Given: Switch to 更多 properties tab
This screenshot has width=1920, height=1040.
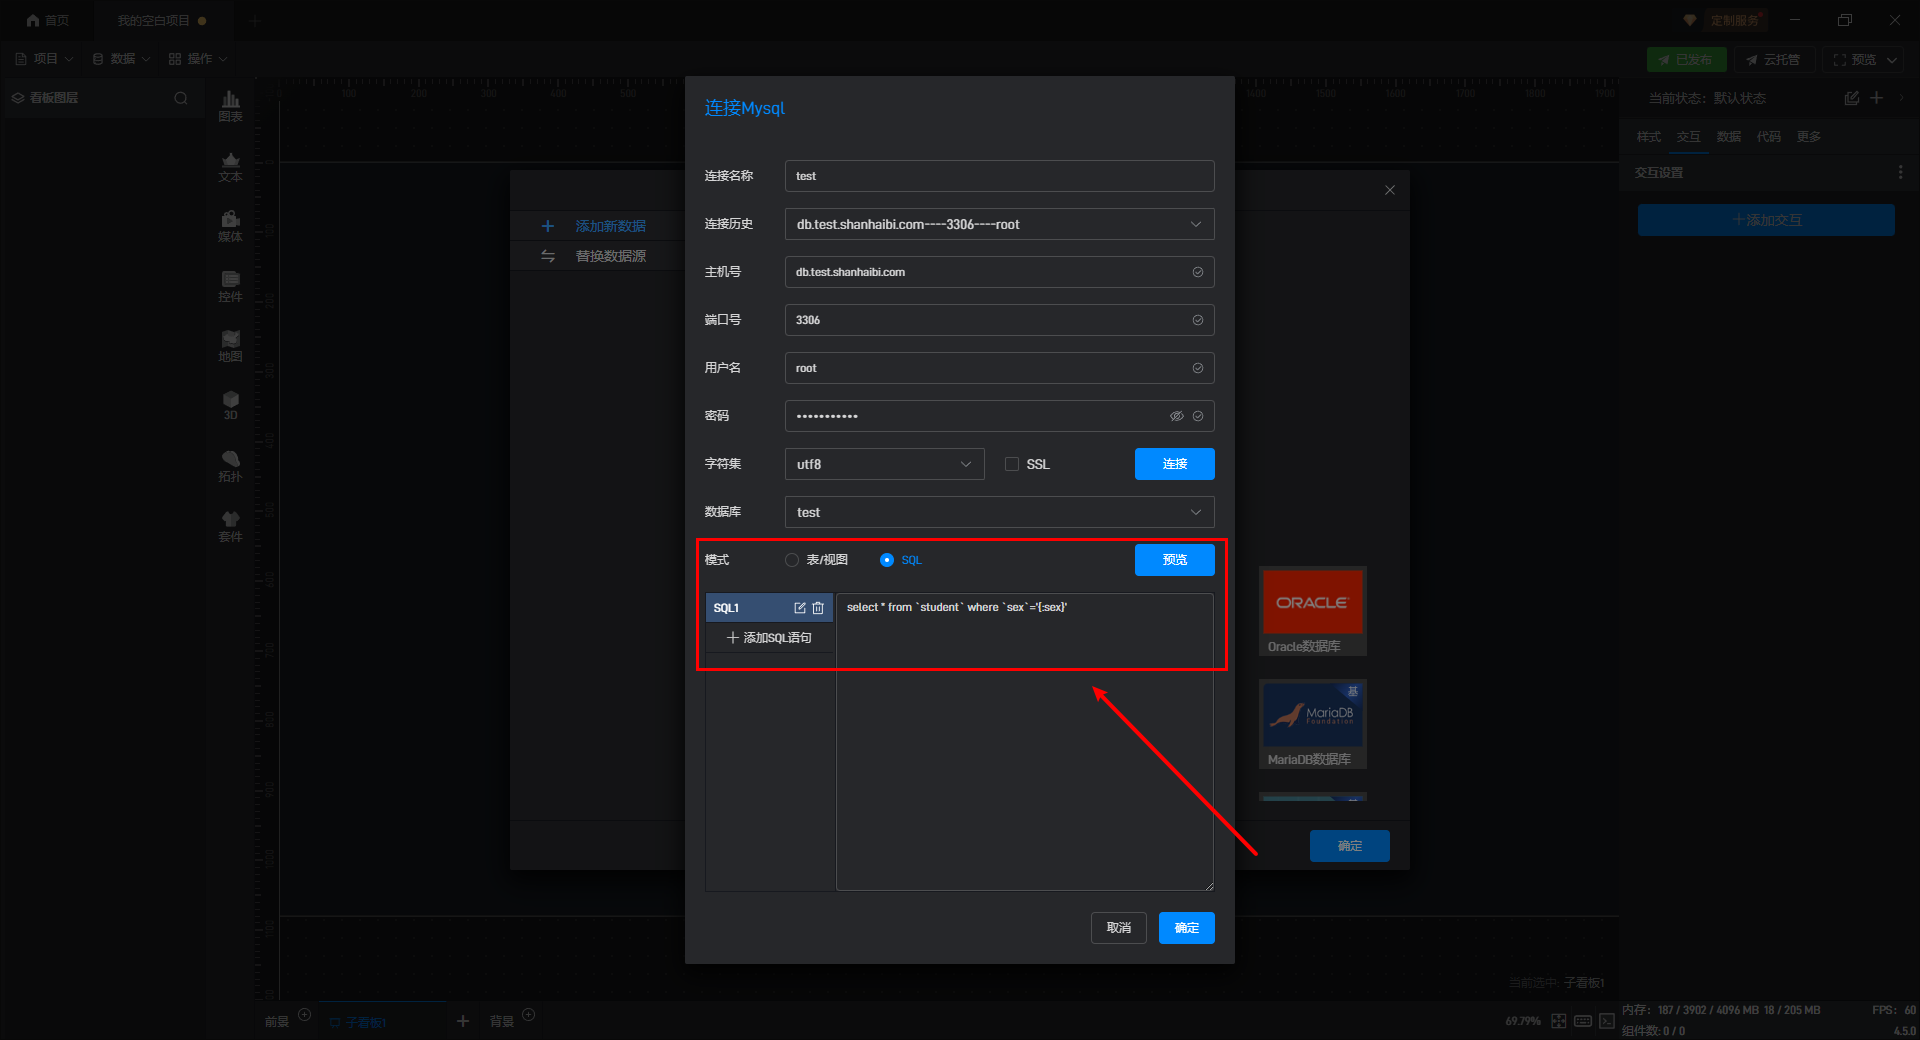Looking at the screenshot, I should pos(1809,137).
